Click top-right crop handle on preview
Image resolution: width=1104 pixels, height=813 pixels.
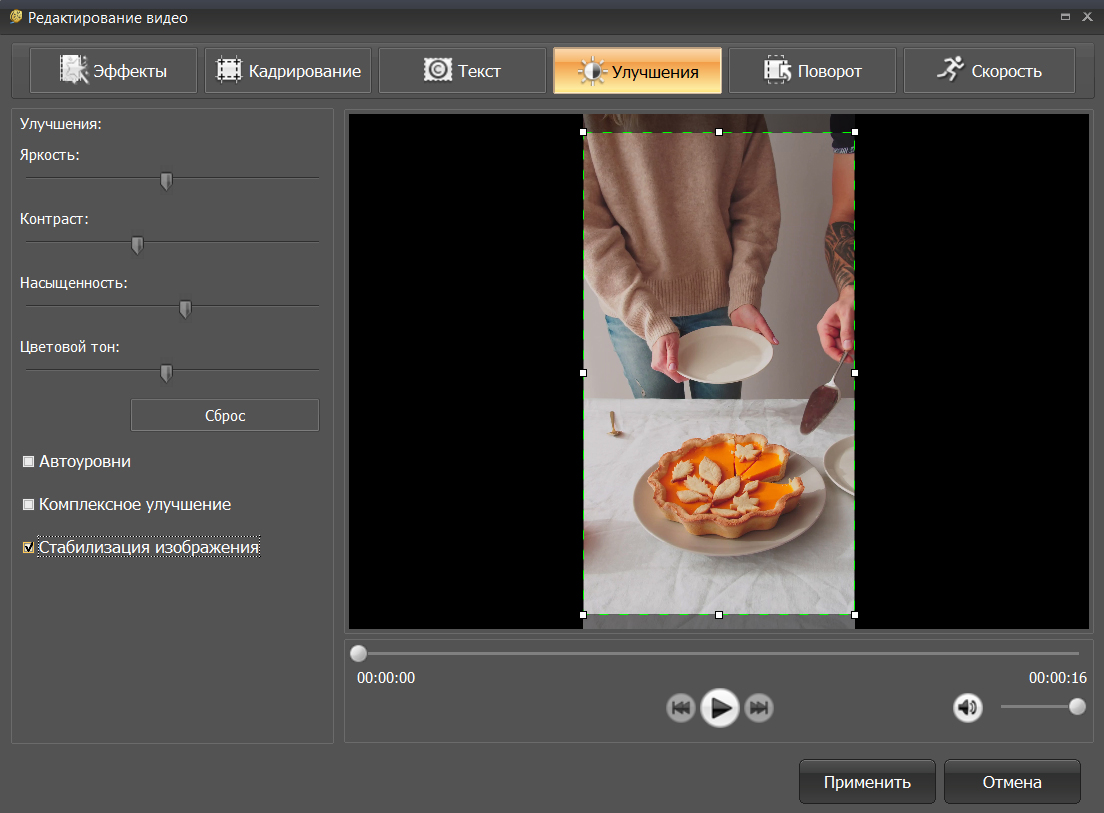pyautogui.click(x=855, y=132)
